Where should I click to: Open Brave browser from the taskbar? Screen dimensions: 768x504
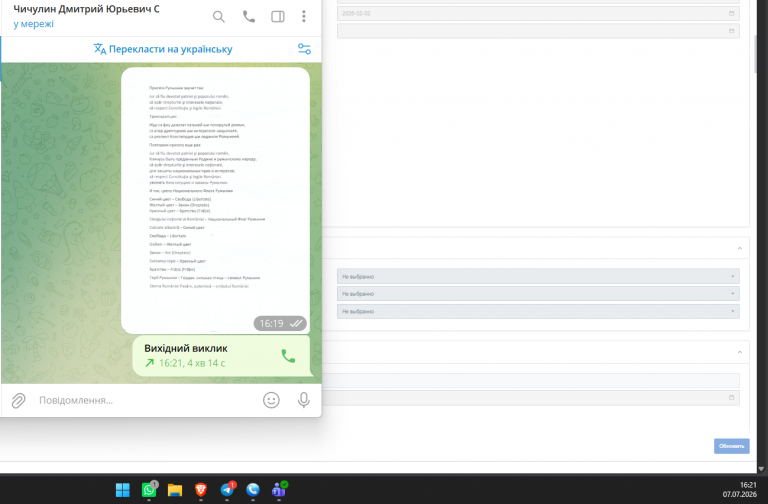201,490
